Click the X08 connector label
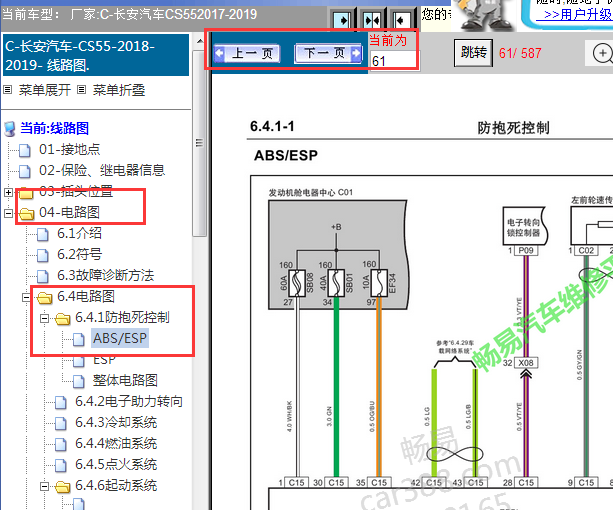This screenshot has width=613, height=510. point(526,363)
